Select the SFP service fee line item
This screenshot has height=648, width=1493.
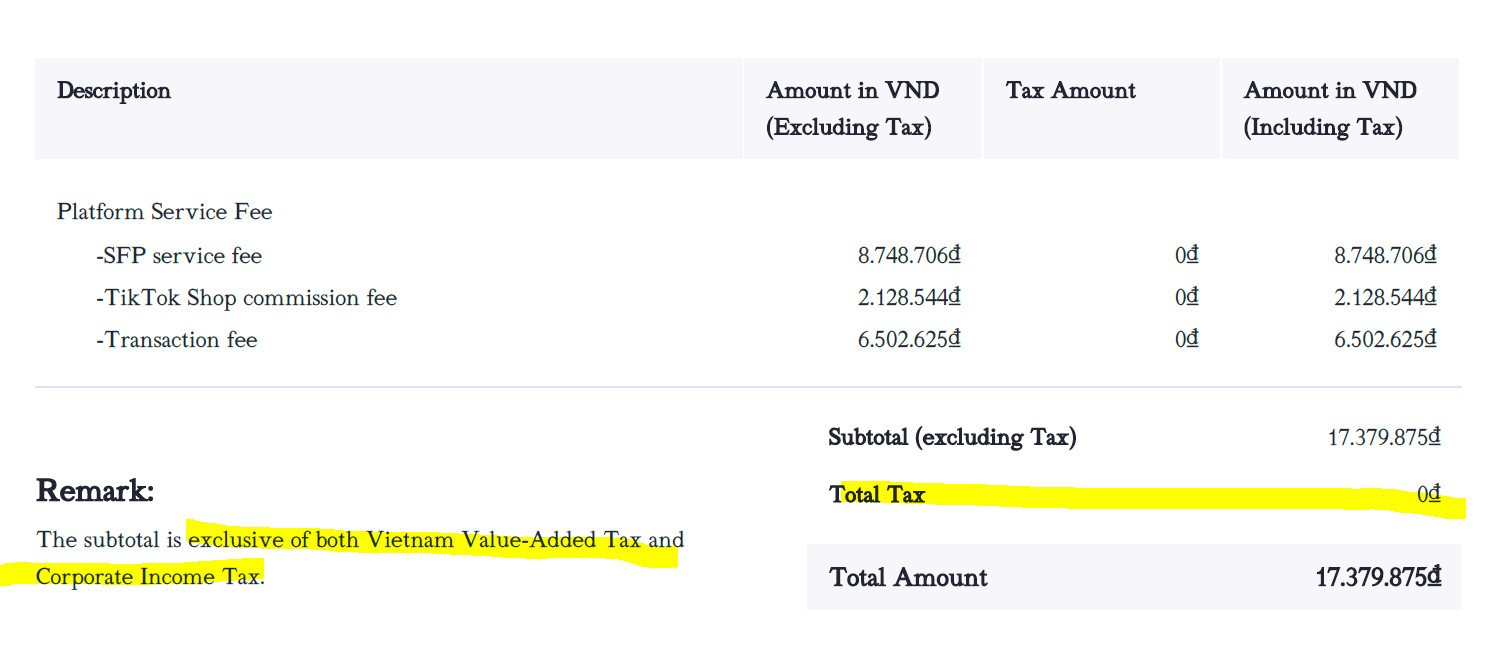179,256
